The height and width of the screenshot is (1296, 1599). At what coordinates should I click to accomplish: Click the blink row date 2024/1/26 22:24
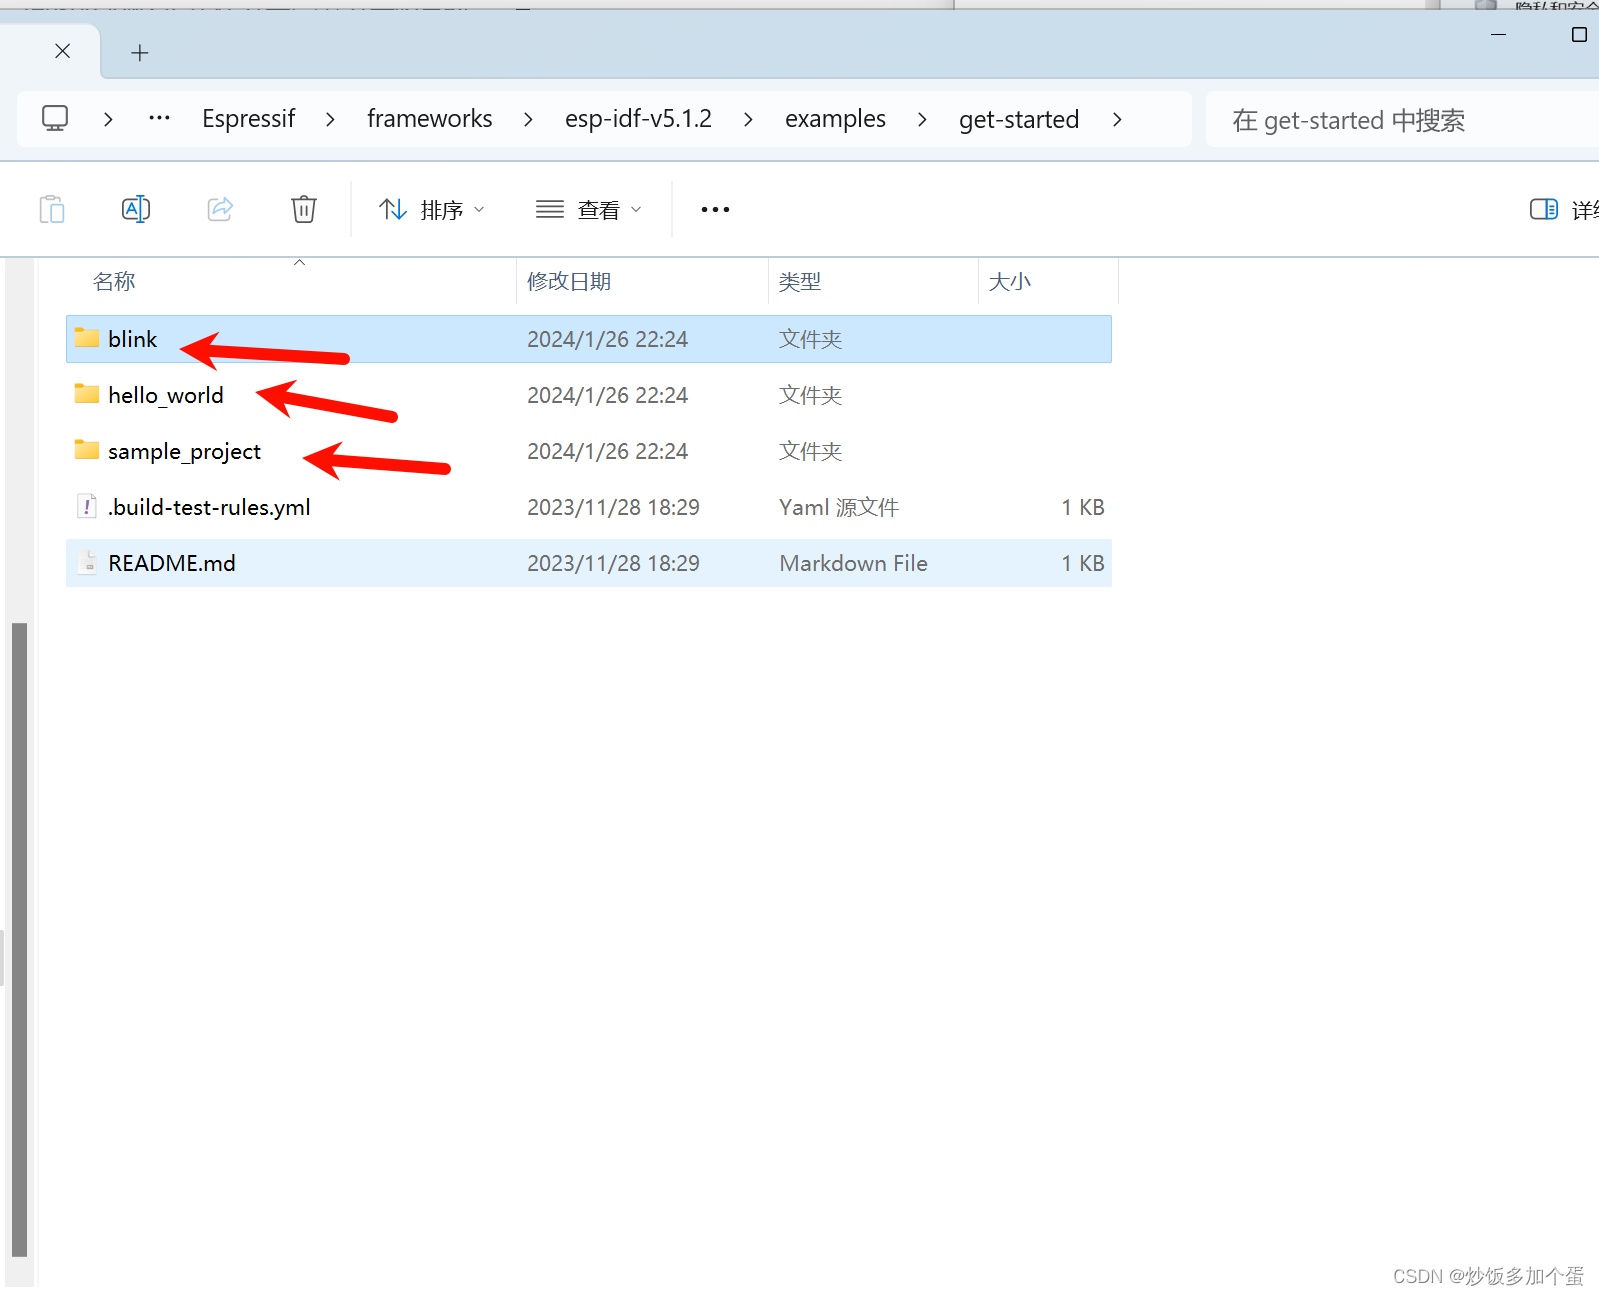tap(607, 339)
